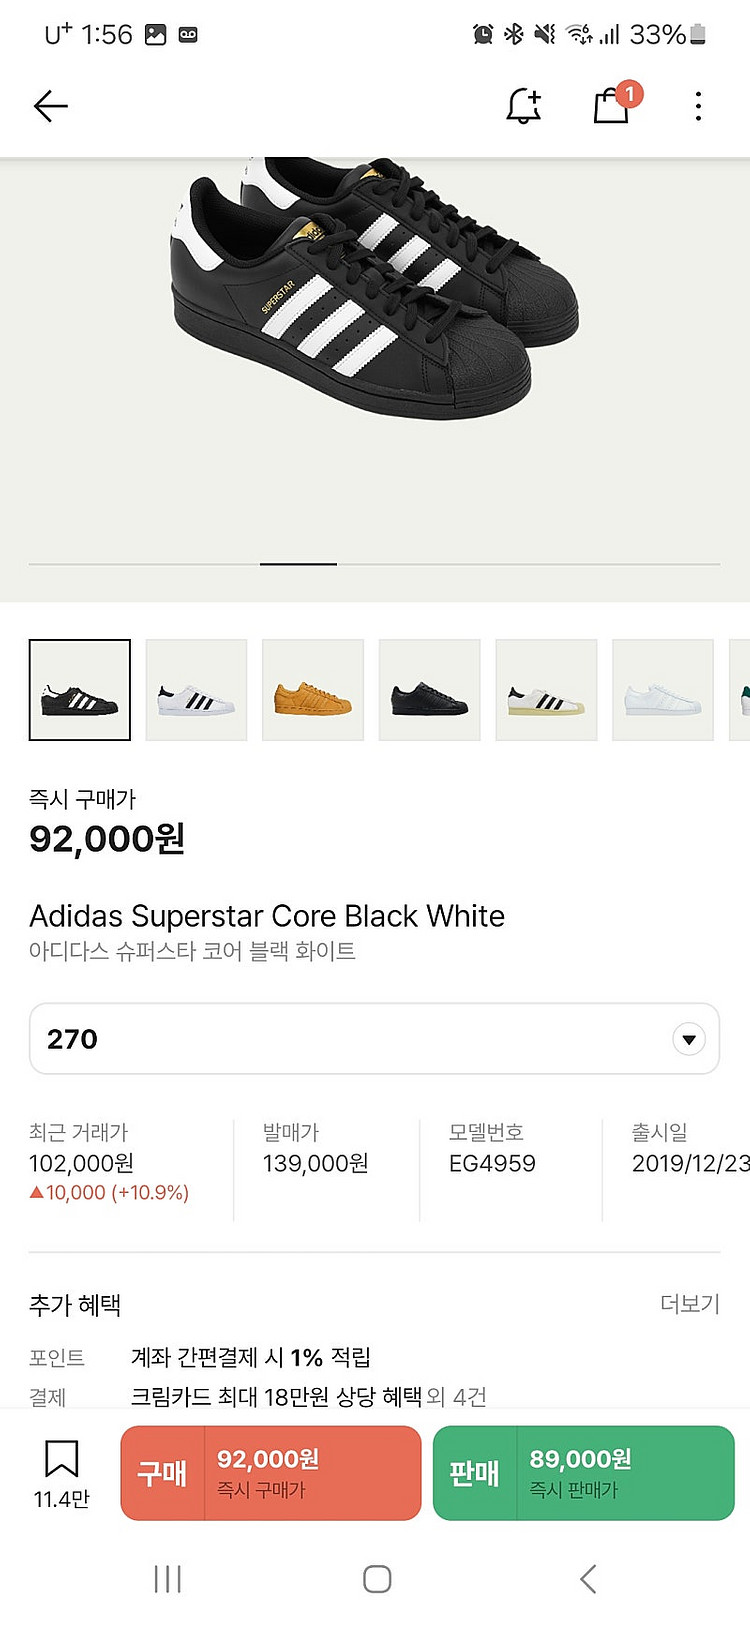
Task: Select the all-white Superstar thumbnail
Action: tap(662, 690)
